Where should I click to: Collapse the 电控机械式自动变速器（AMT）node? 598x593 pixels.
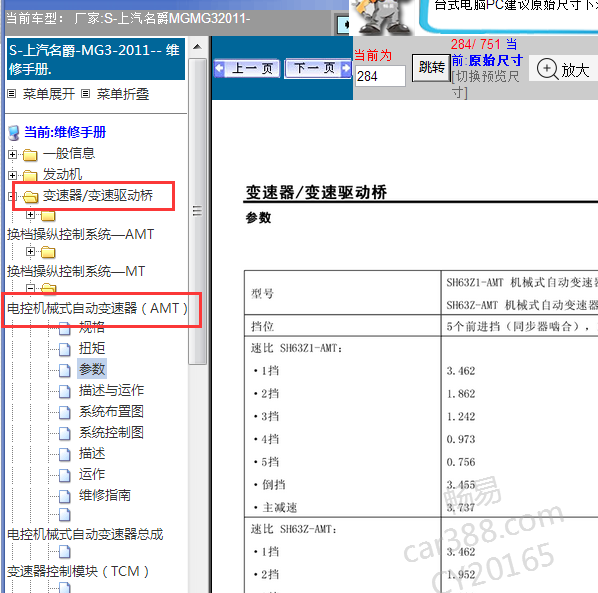31,288
